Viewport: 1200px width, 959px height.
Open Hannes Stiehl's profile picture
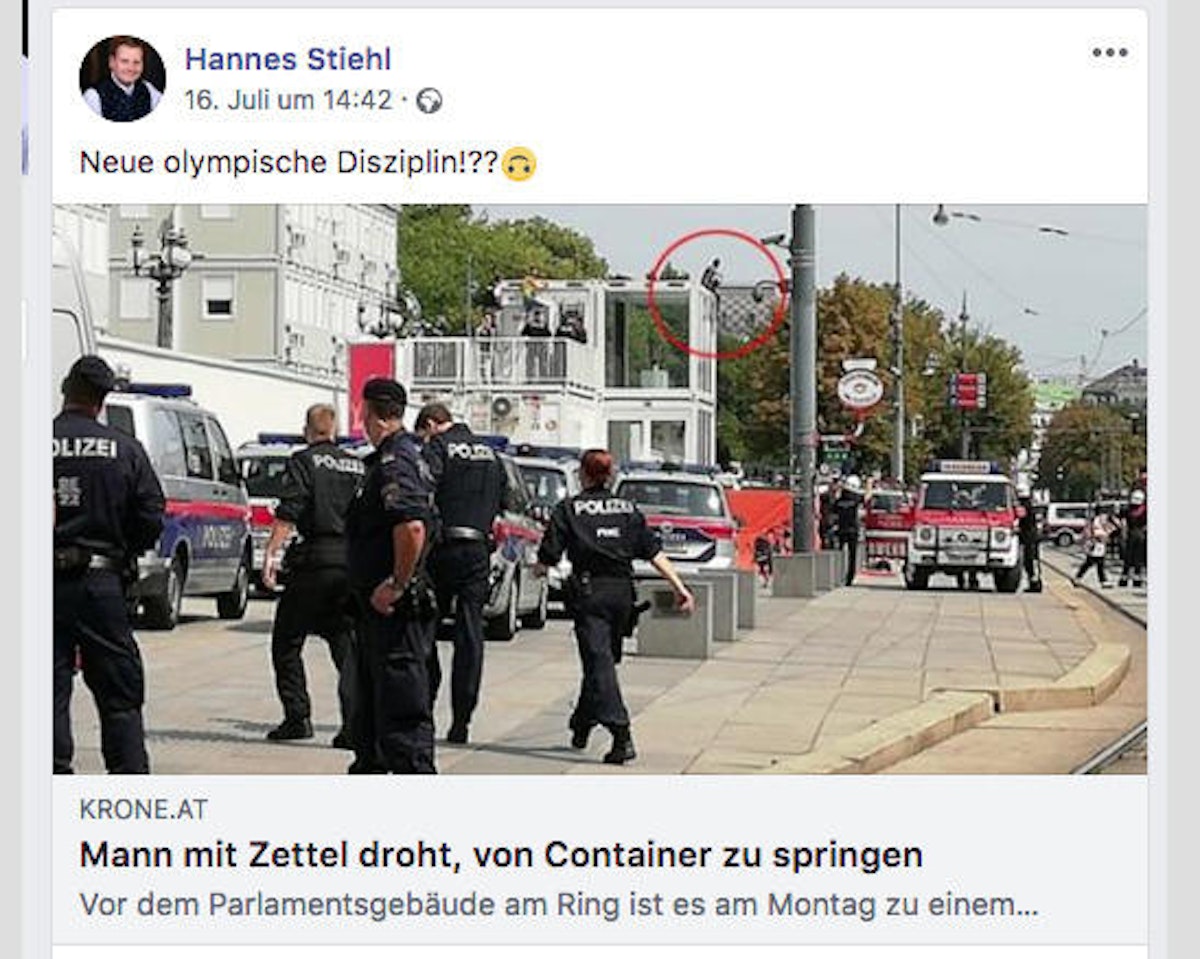(x=122, y=78)
